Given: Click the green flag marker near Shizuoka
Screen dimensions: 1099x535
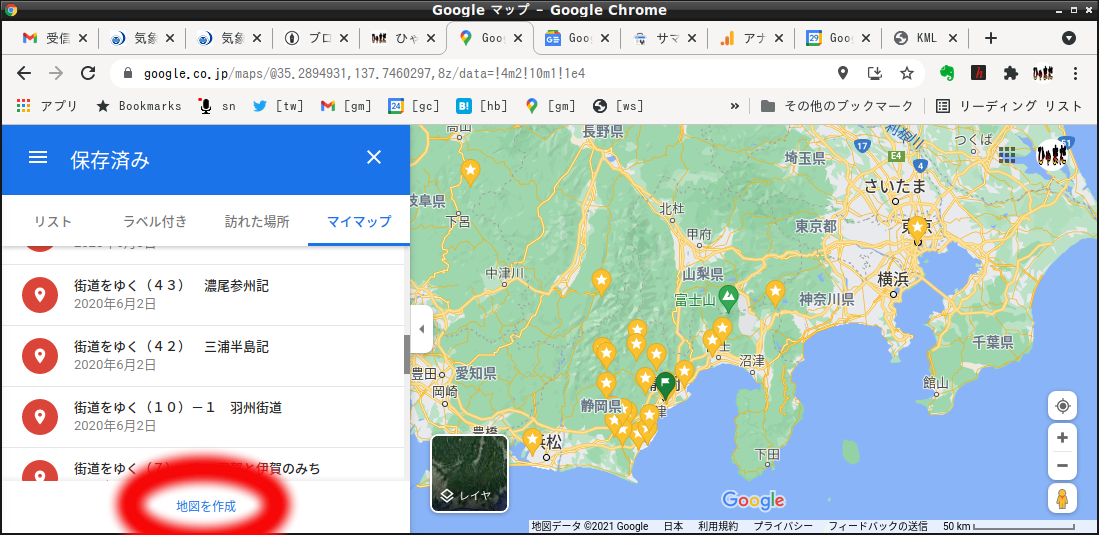Looking at the screenshot, I should [x=665, y=386].
